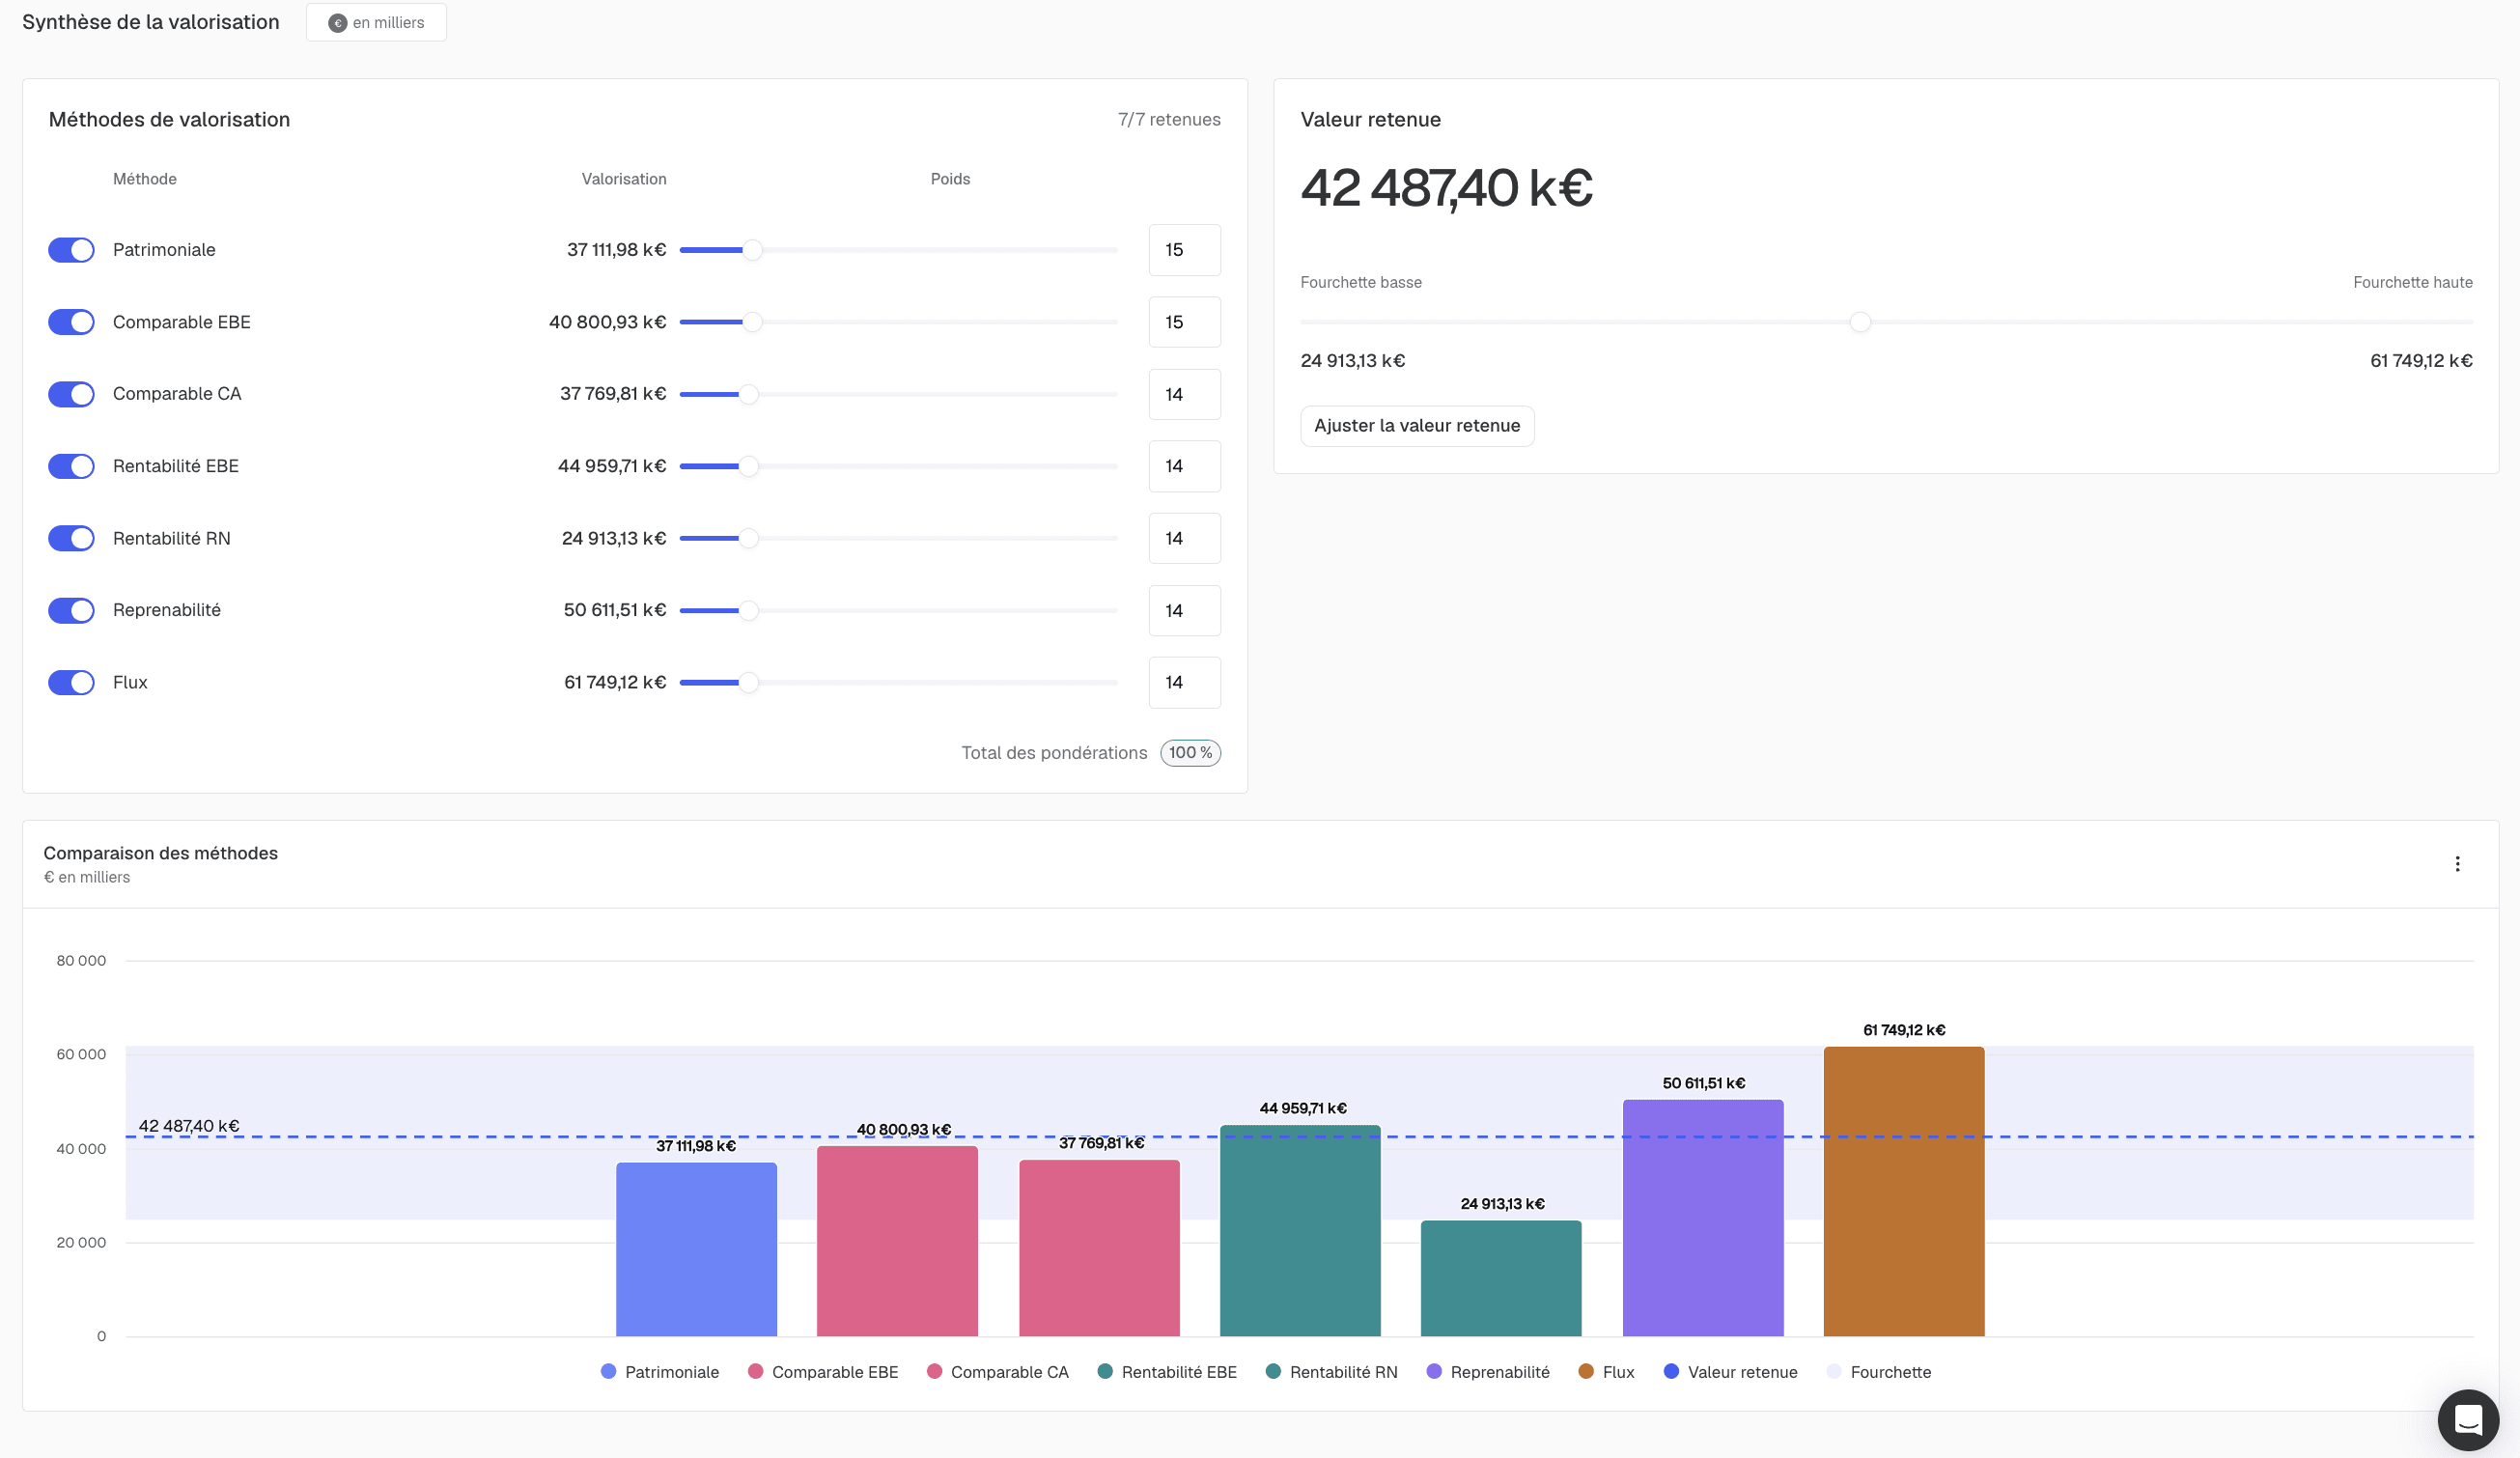Click the Reprenabilité weight input field

(x=1184, y=610)
